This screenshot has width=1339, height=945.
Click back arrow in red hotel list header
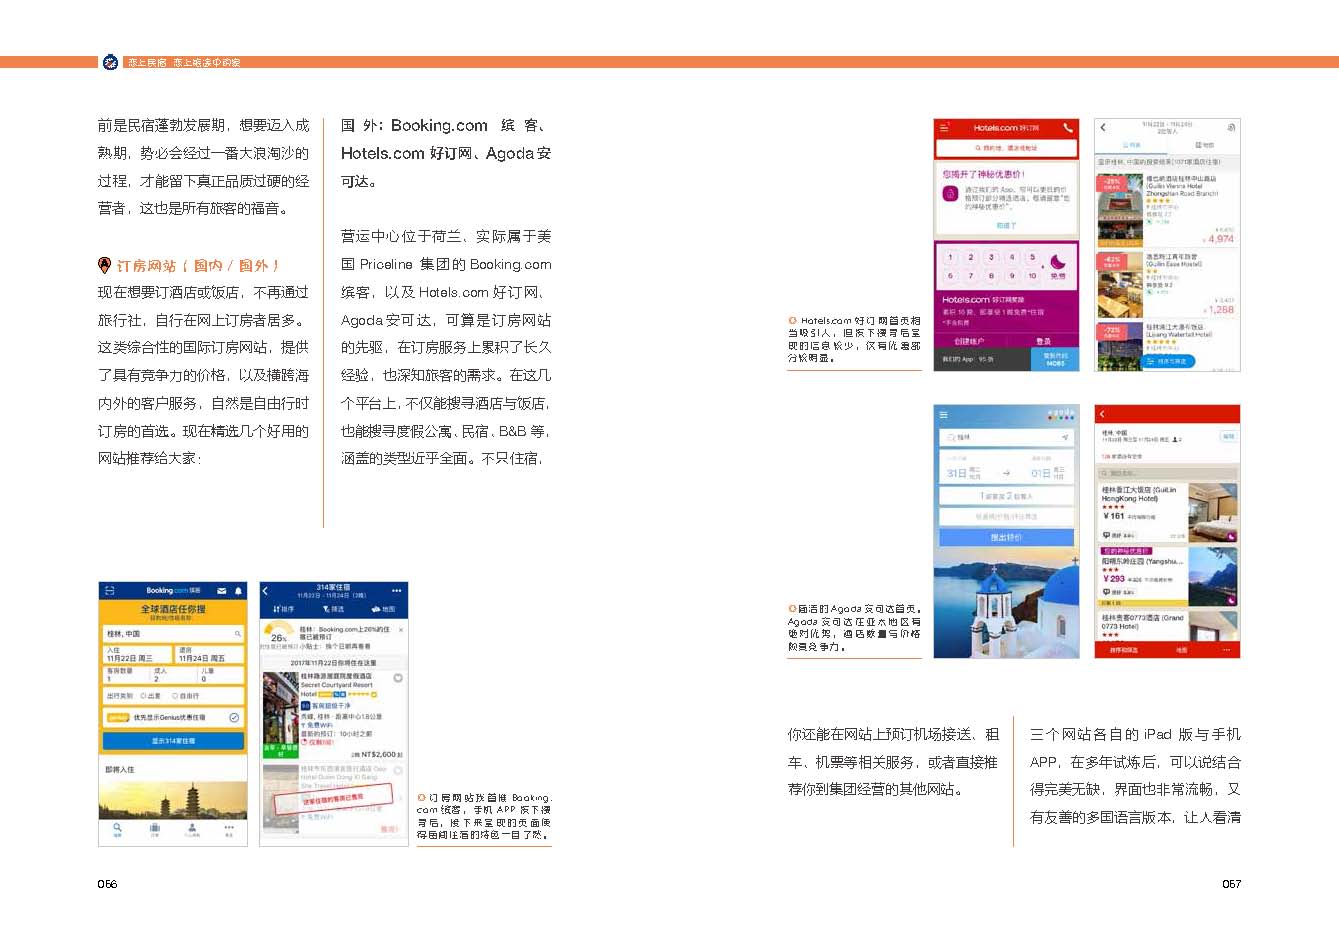click(x=1102, y=414)
